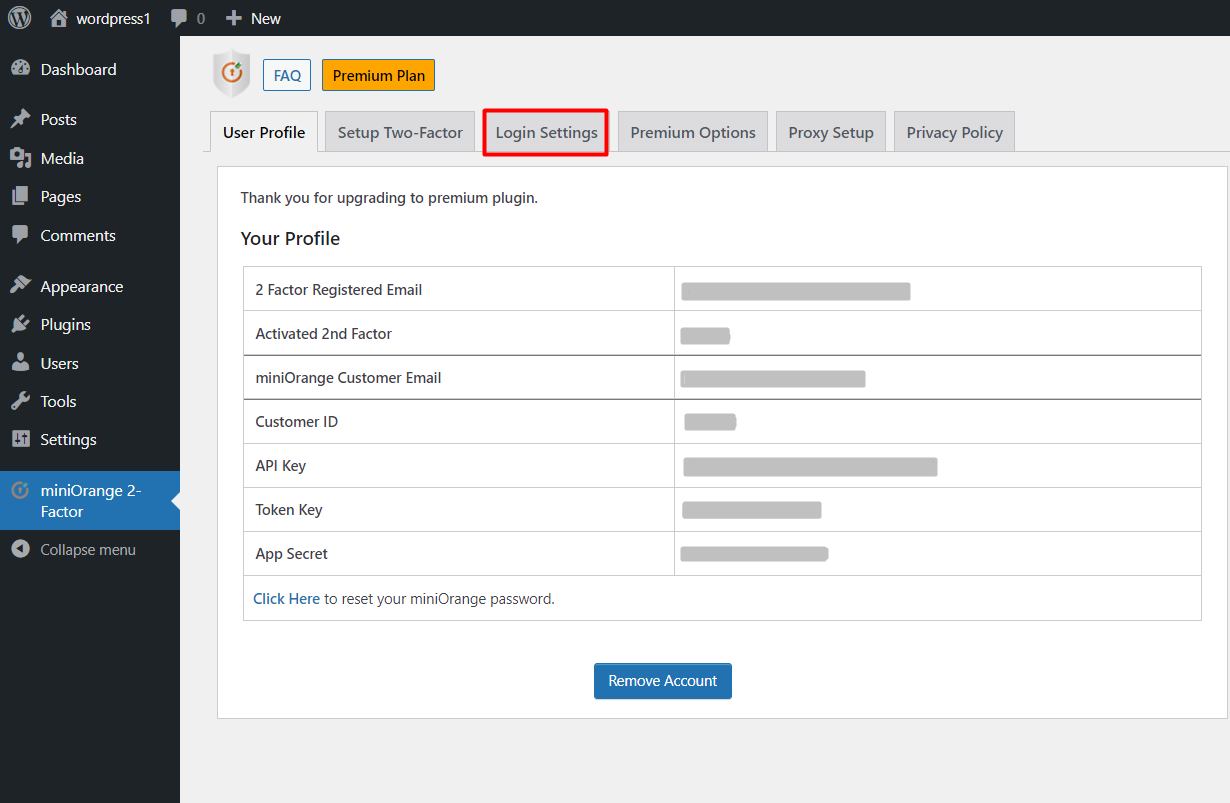The height and width of the screenshot is (803, 1230).
Task: Click the plus icon next to New
Action: coord(234,18)
